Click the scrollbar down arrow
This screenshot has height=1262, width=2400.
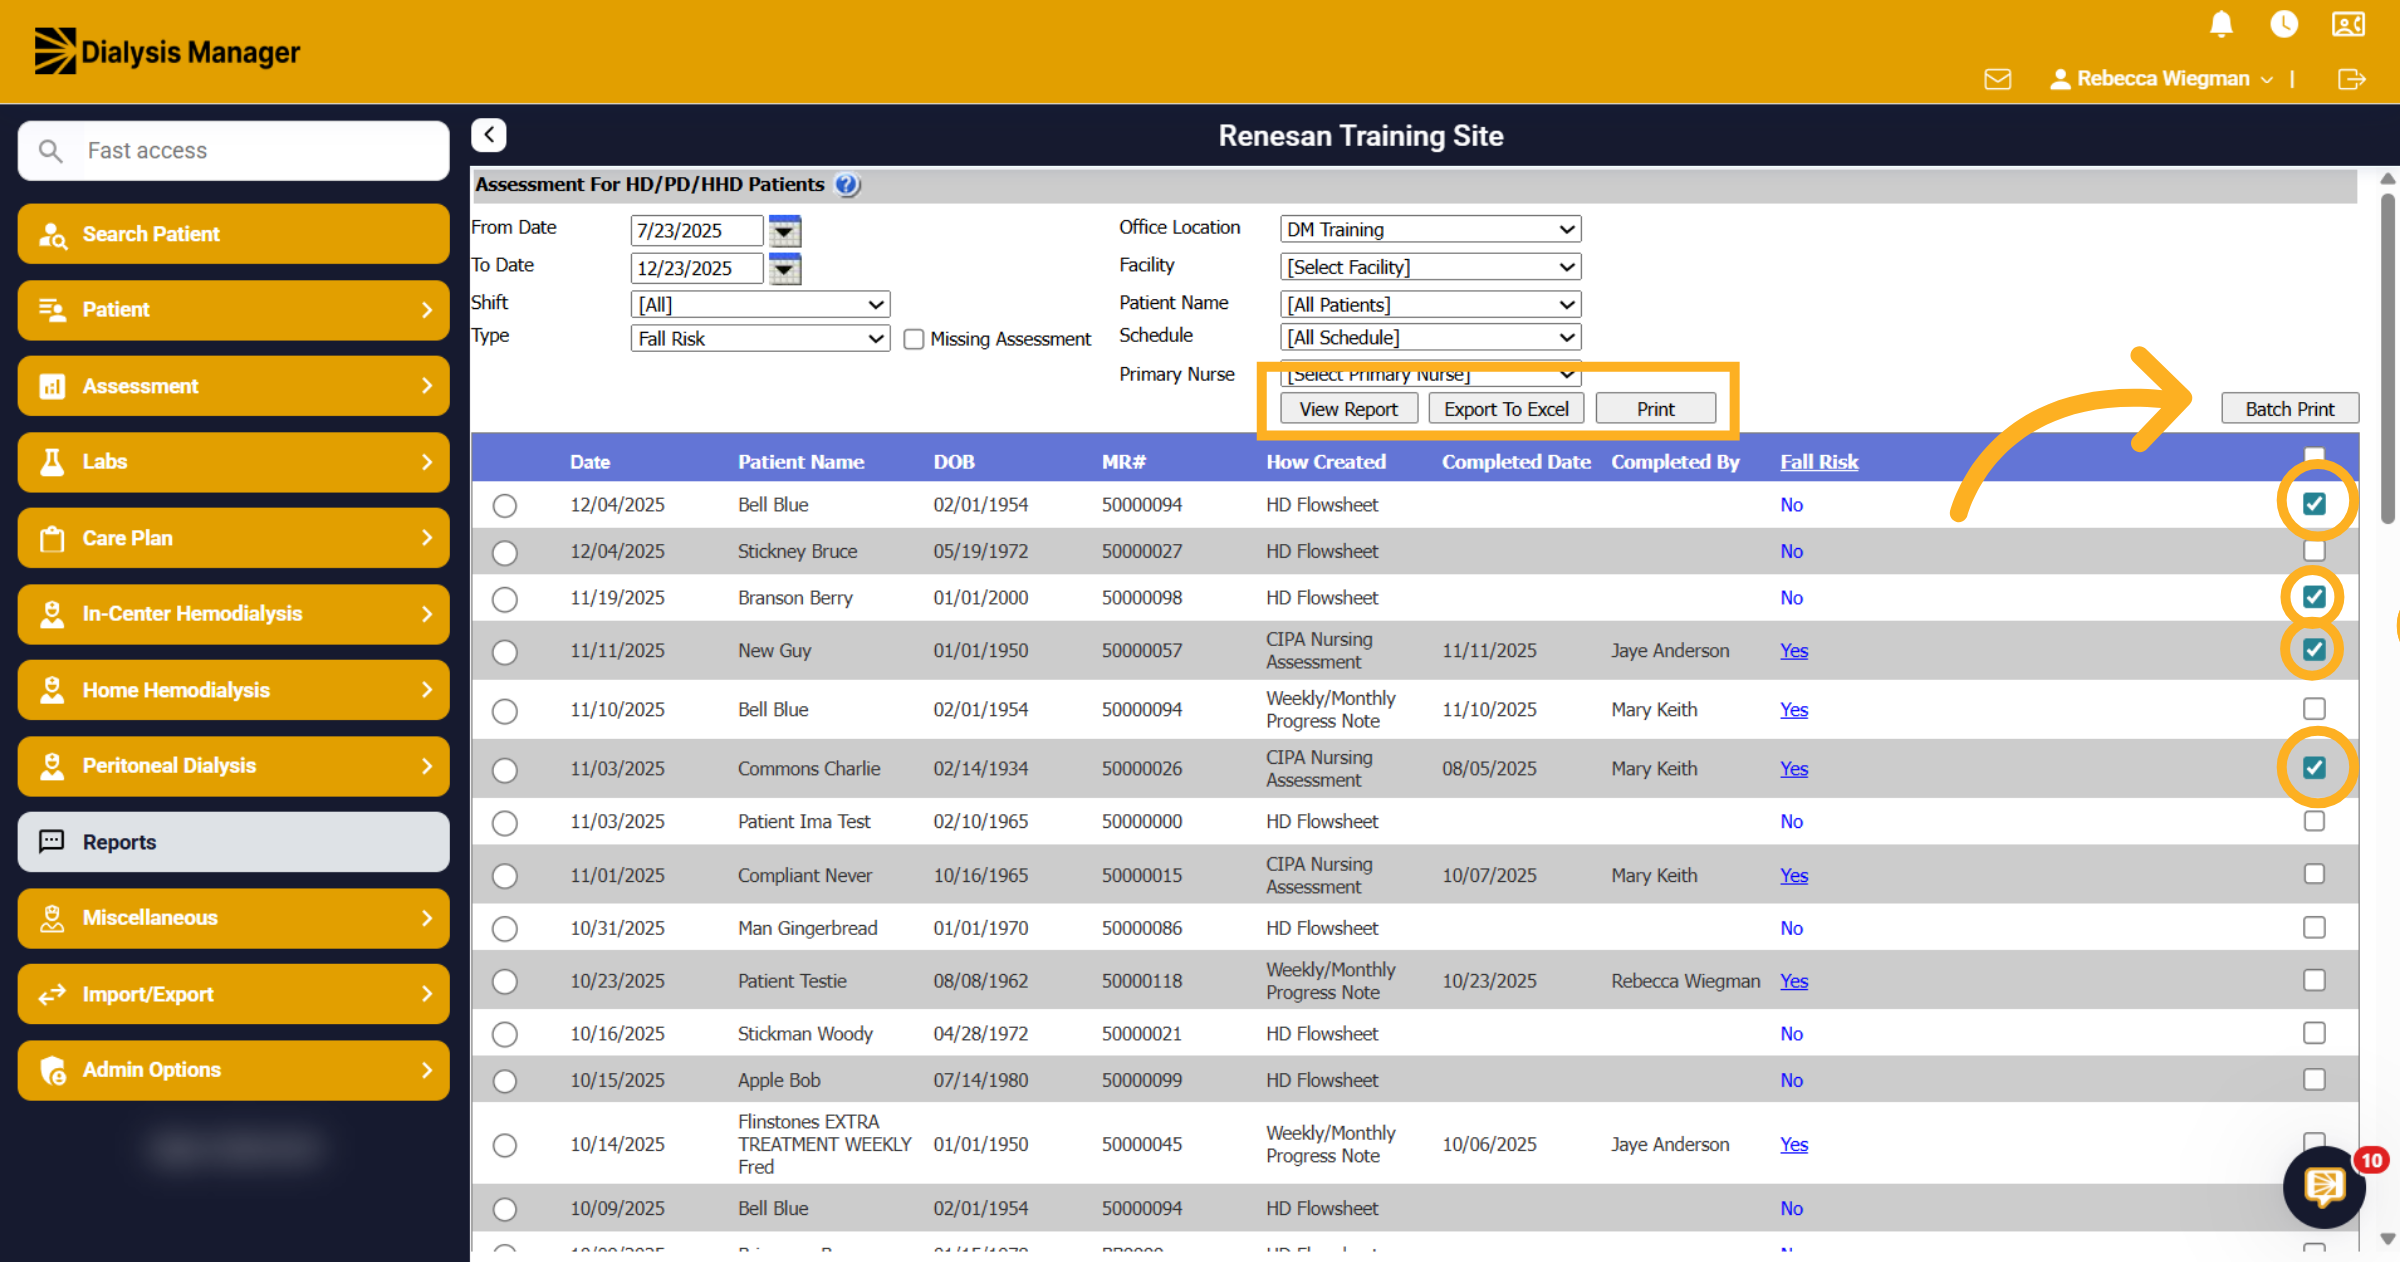(2388, 1239)
